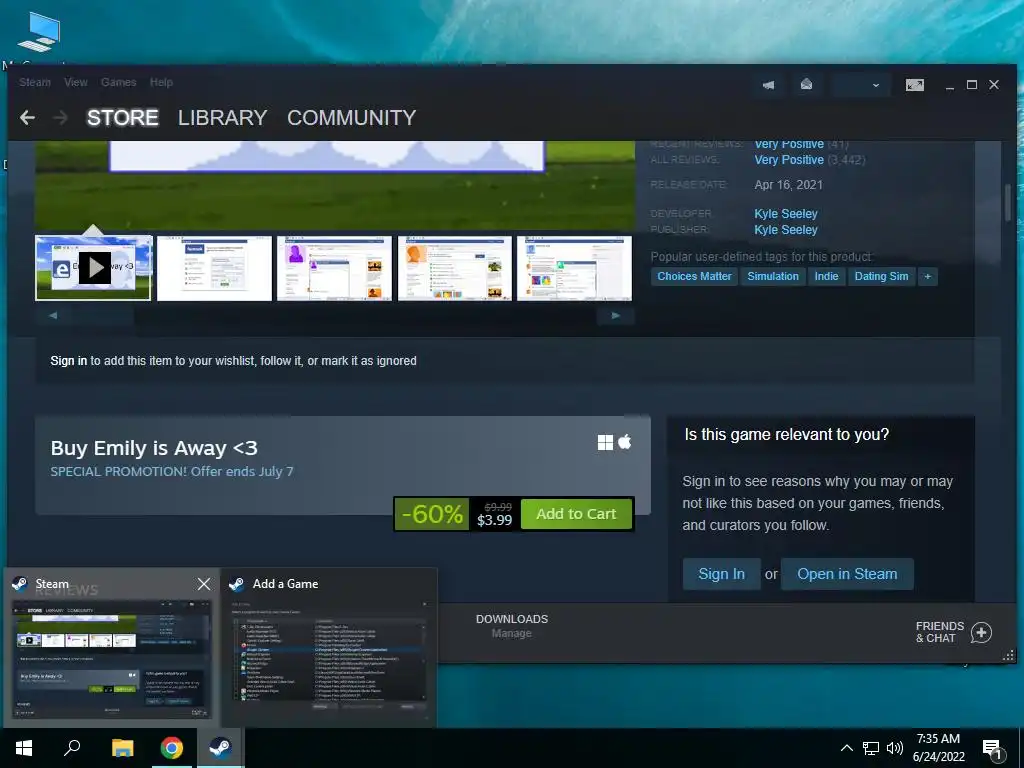Play the trailer video thumbnail

[x=93, y=268]
